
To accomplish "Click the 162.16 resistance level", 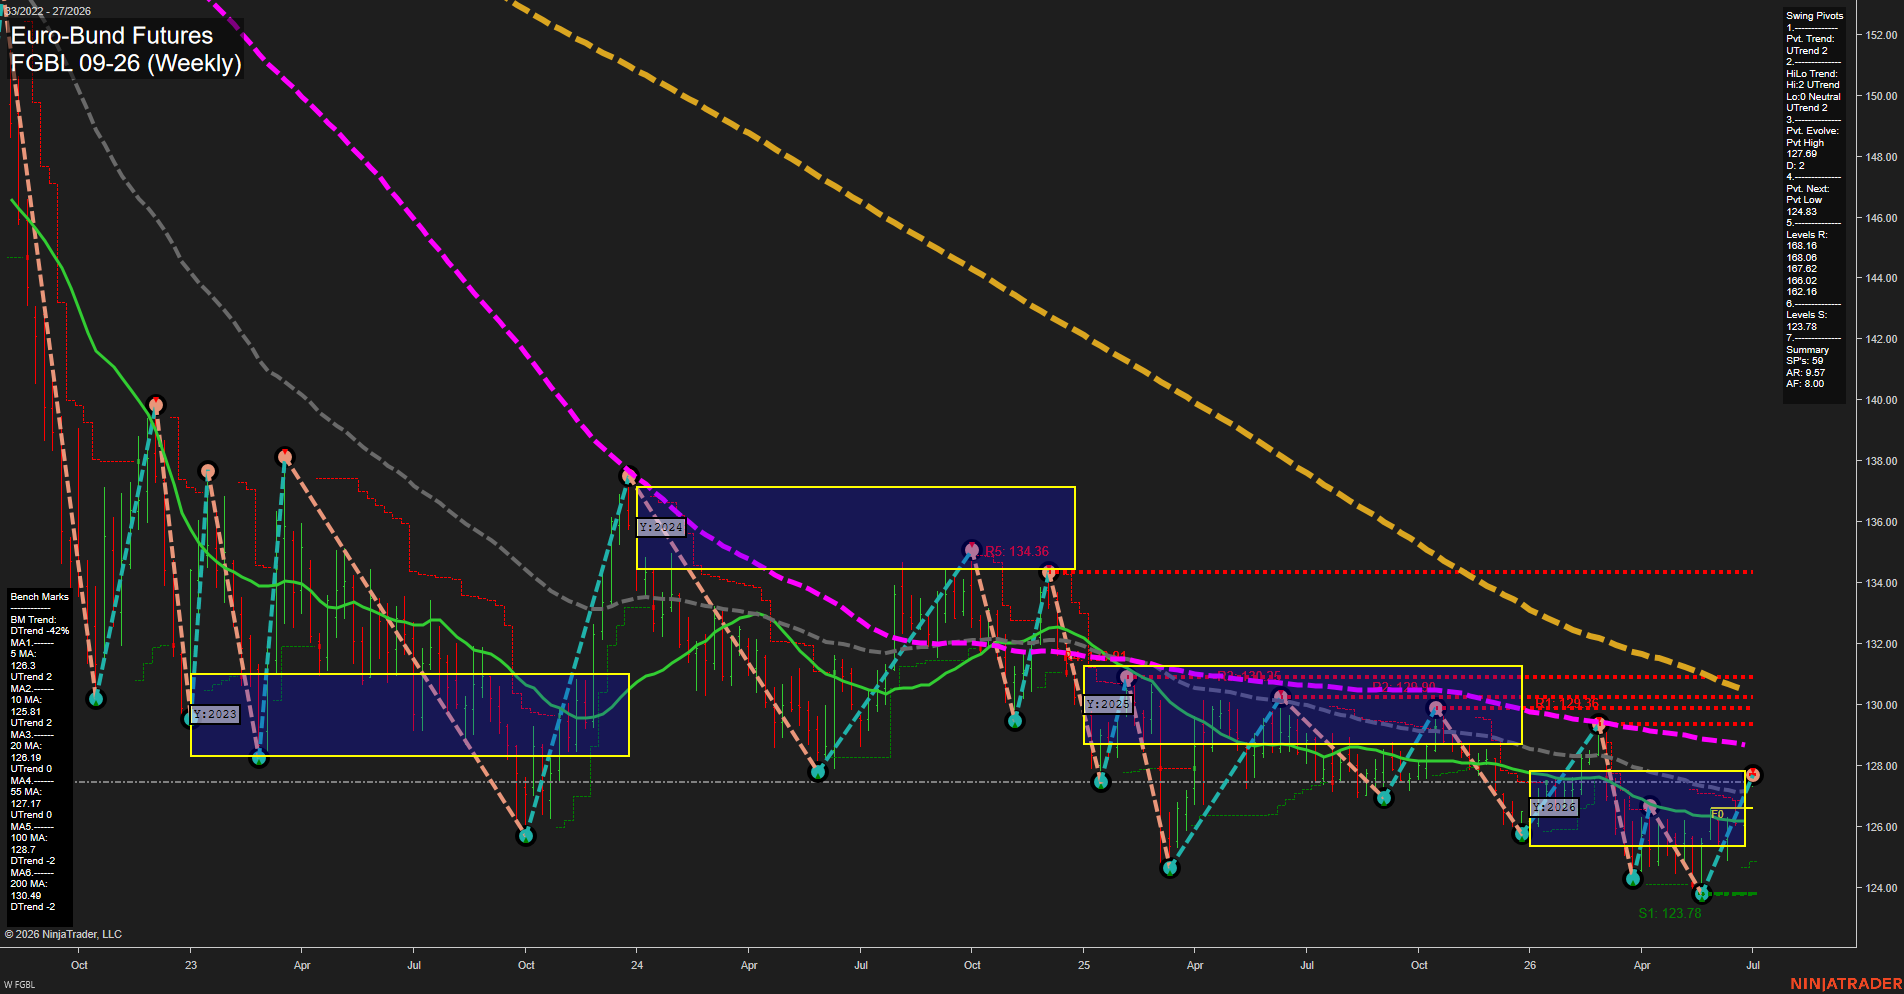I will click(x=1801, y=292).
